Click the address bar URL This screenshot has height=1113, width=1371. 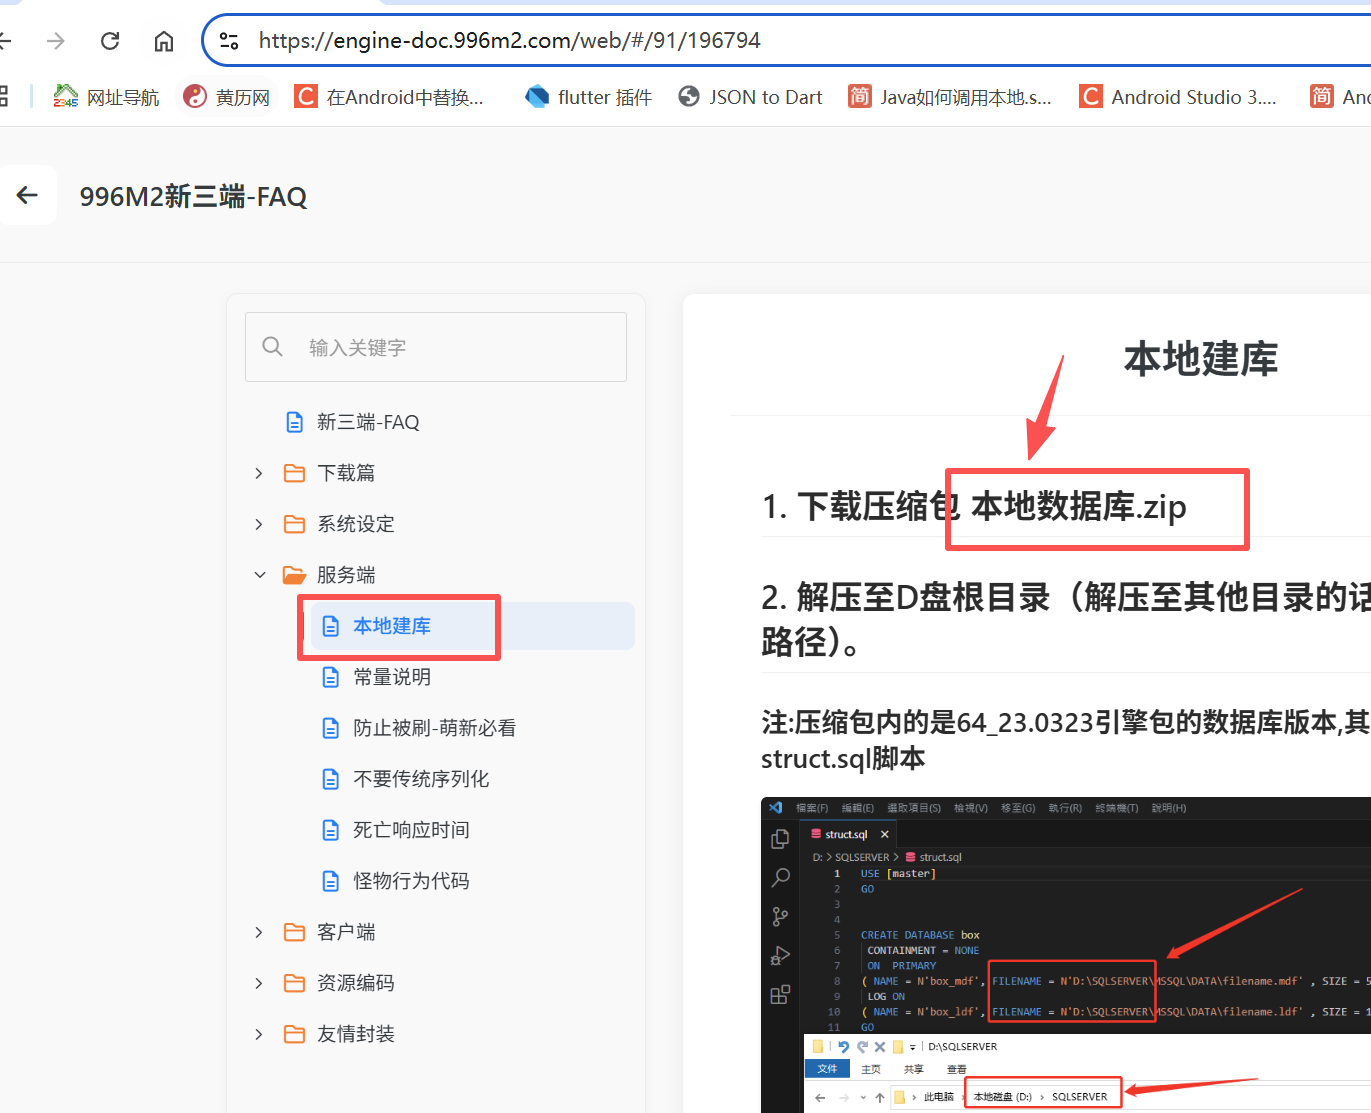(509, 41)
